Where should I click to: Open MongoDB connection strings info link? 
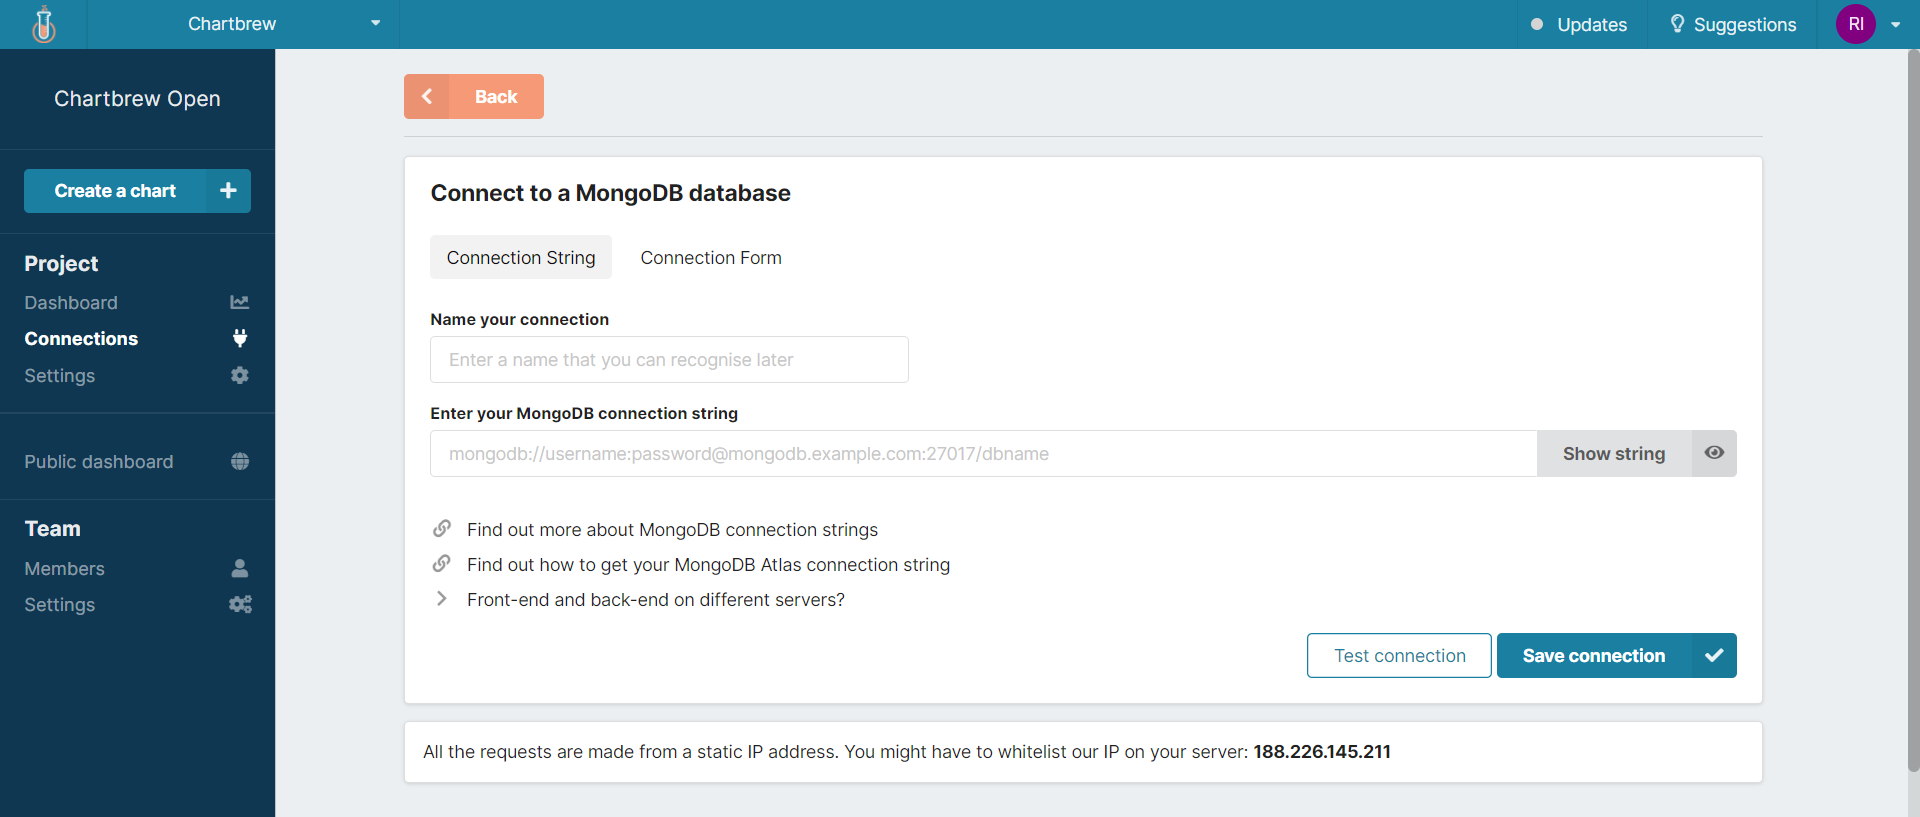672,529
